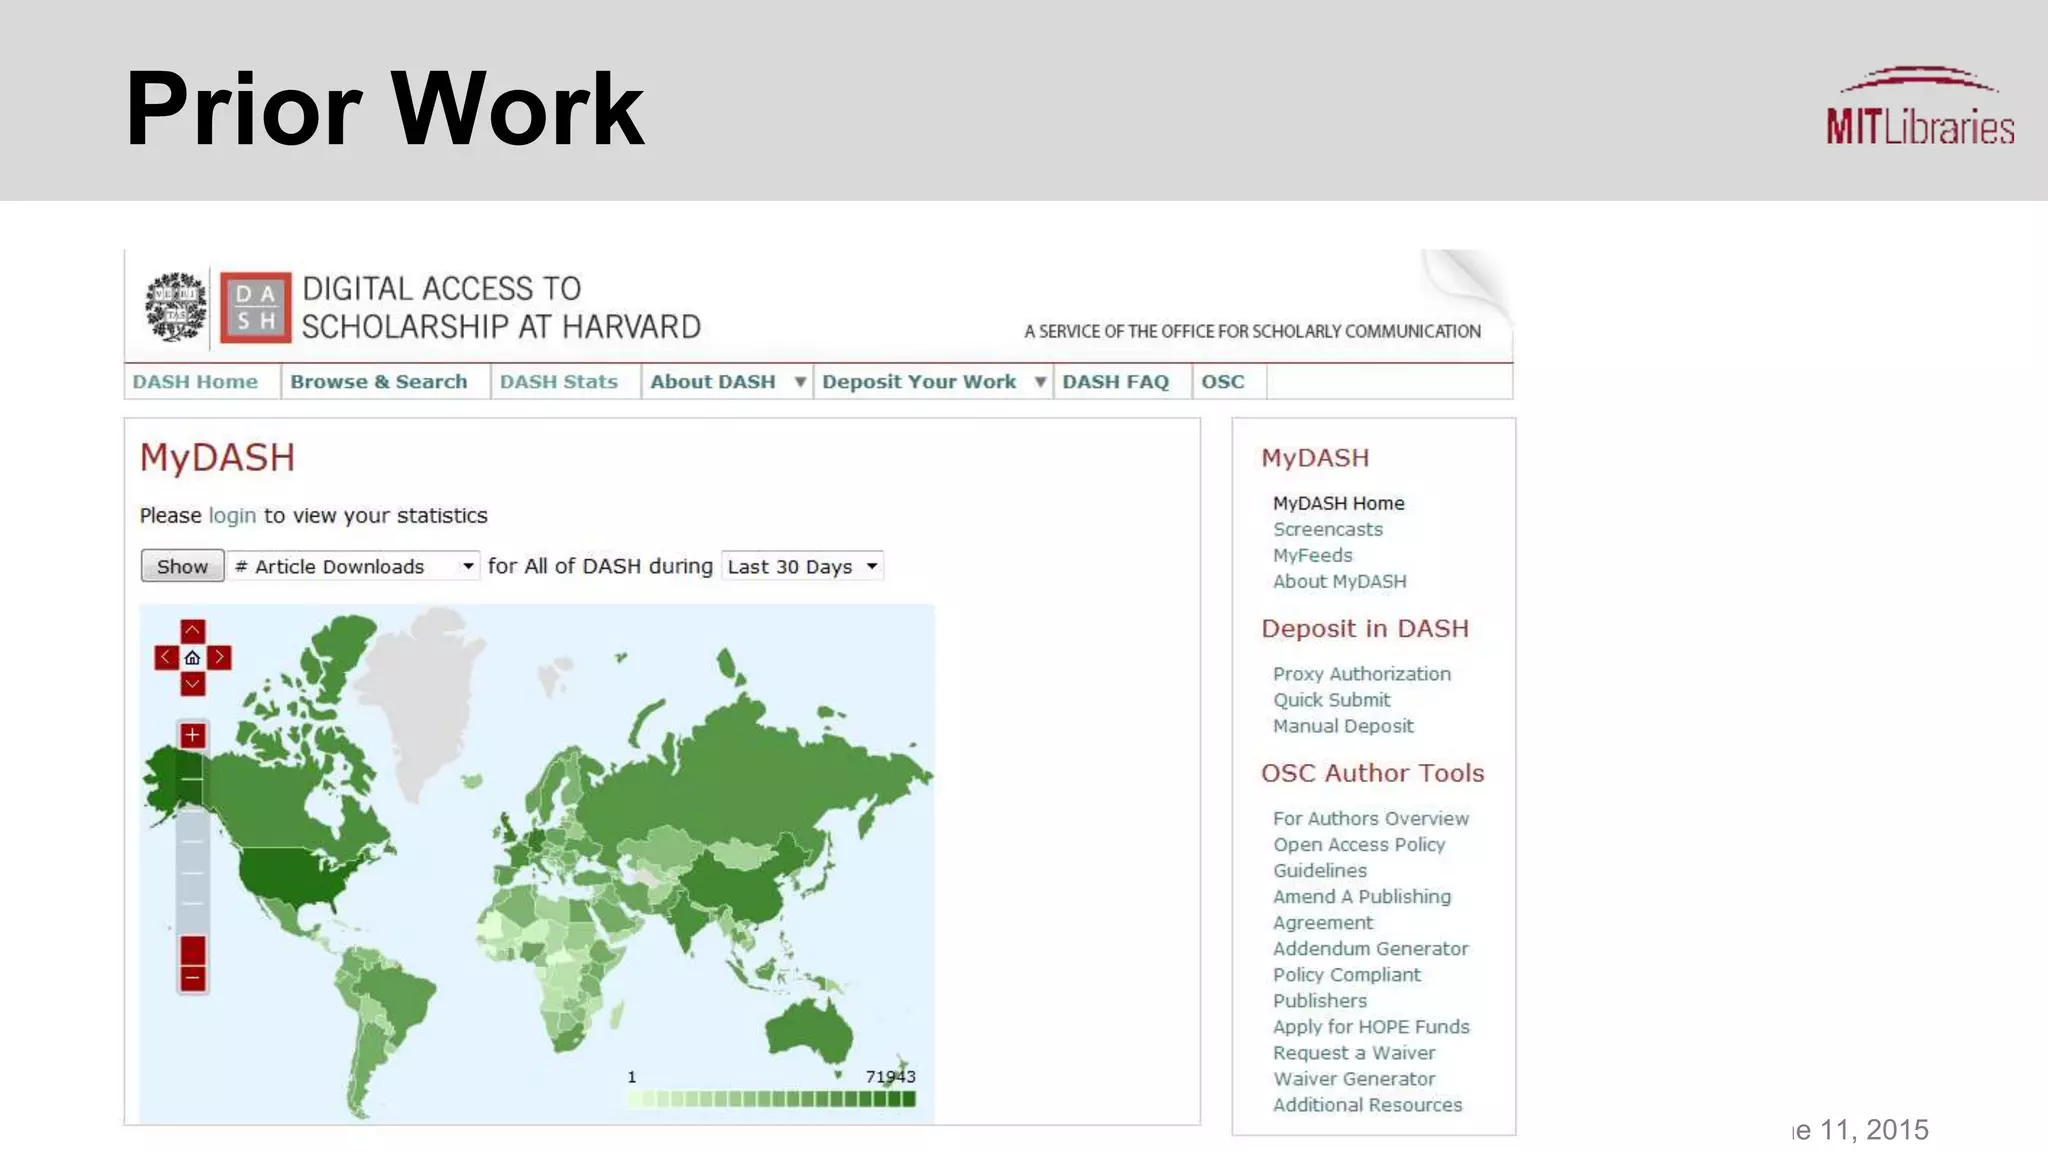Image resolution: width=2048 pixels, height=1152 pixels.
Task: Open the Request a Waiver link
Action: click(x=1354, y=1052)
